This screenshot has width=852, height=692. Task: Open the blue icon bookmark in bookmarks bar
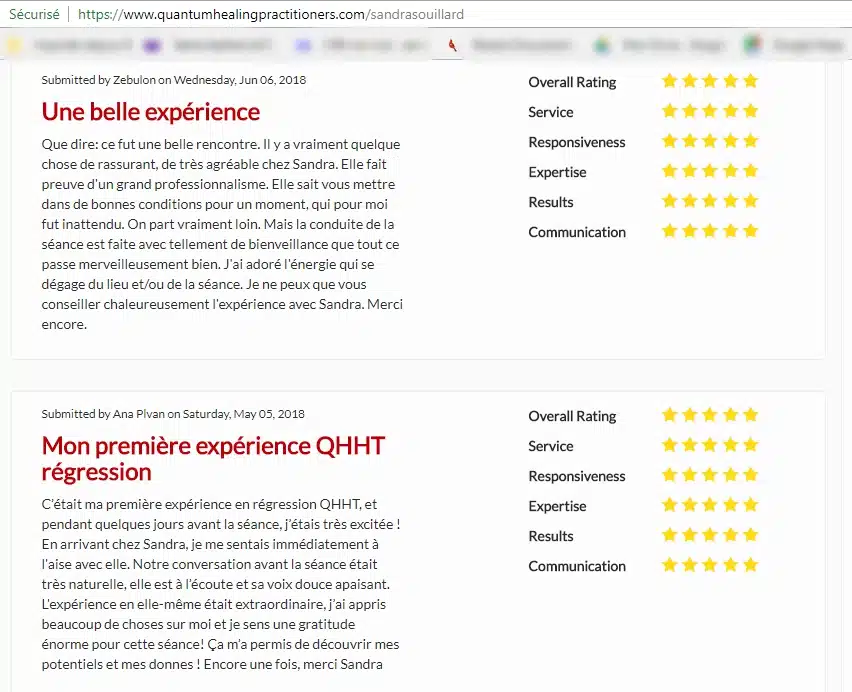pos(303,46)
